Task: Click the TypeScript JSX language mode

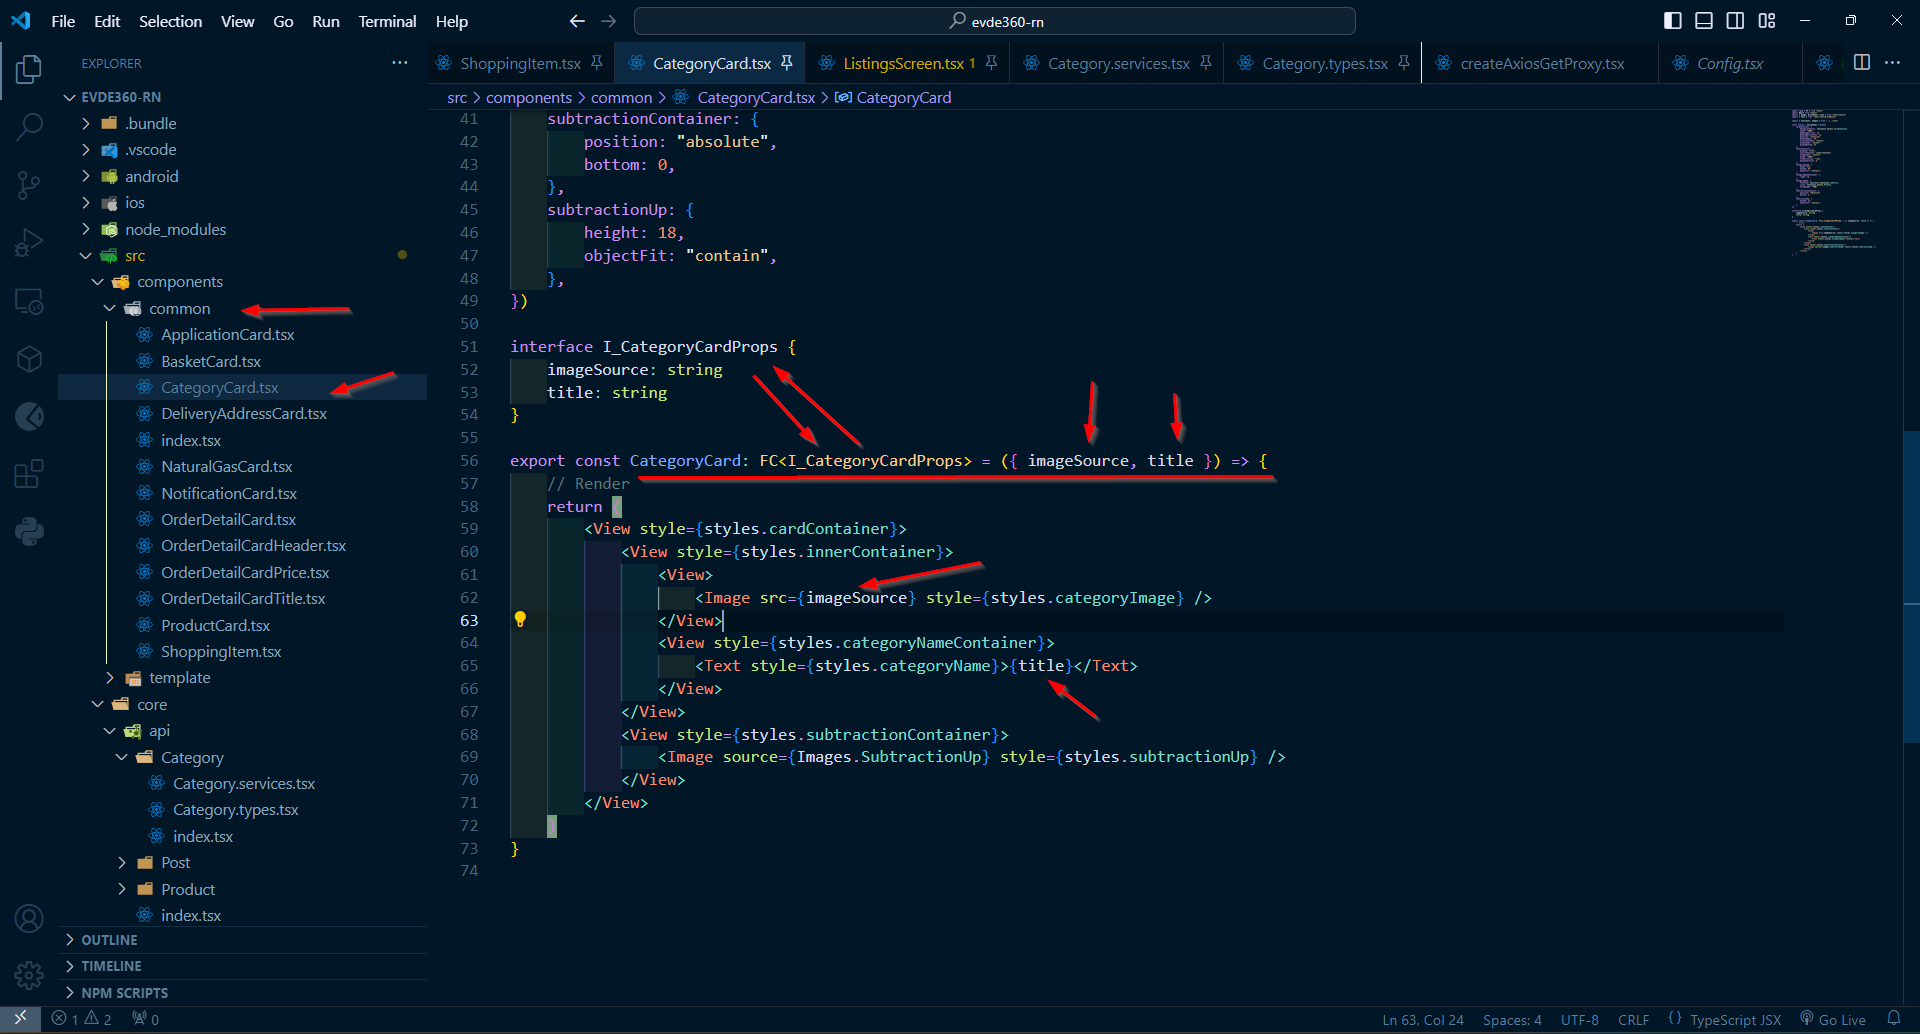Action: [x=1735, y=1020]
